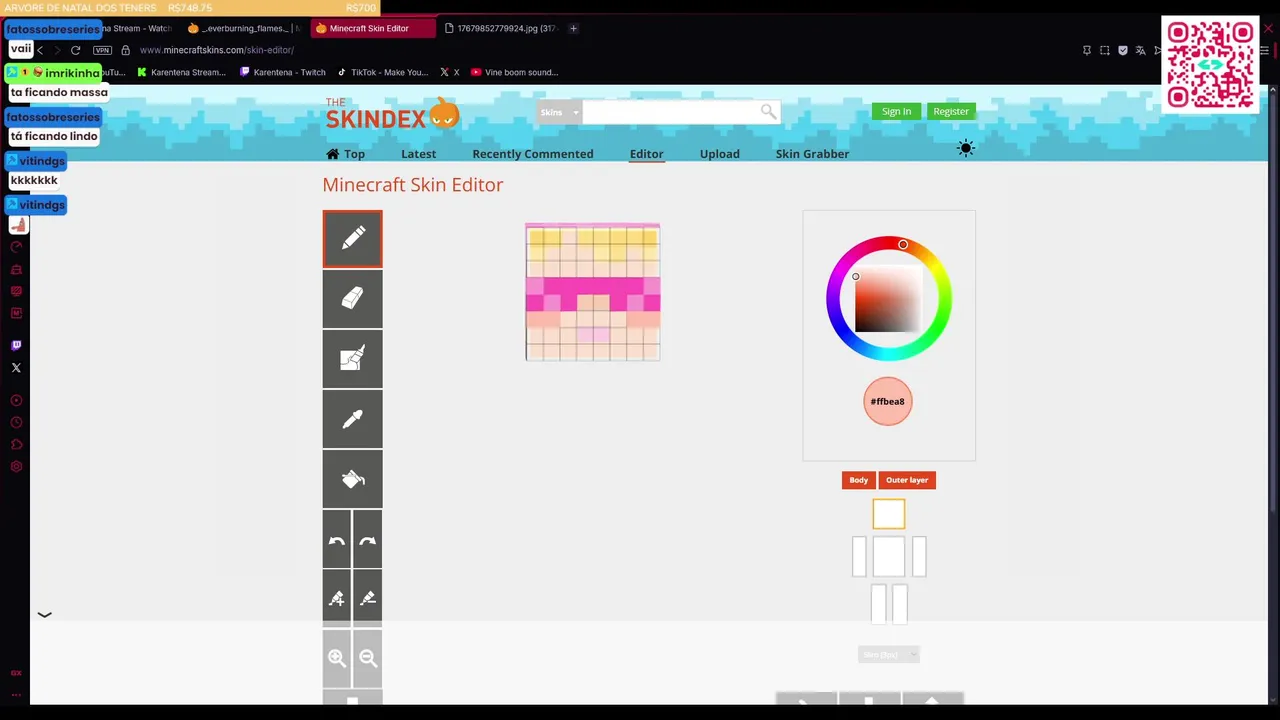Toggle left arm part in body model
Screen dimensions: 1280x720
(859, 557)
